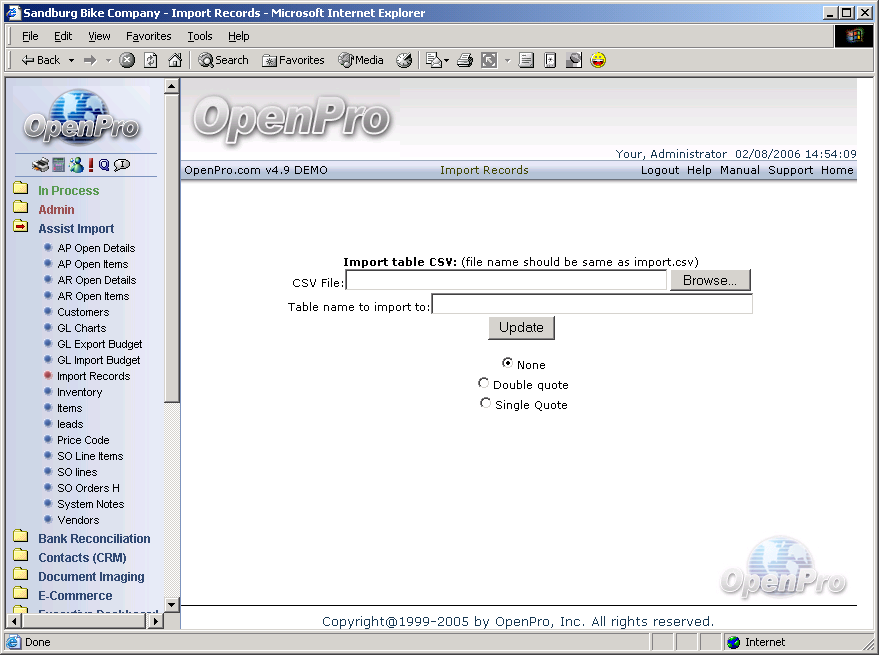Open the Favorites menu in menu bar
879x655 pixels.
148,36
